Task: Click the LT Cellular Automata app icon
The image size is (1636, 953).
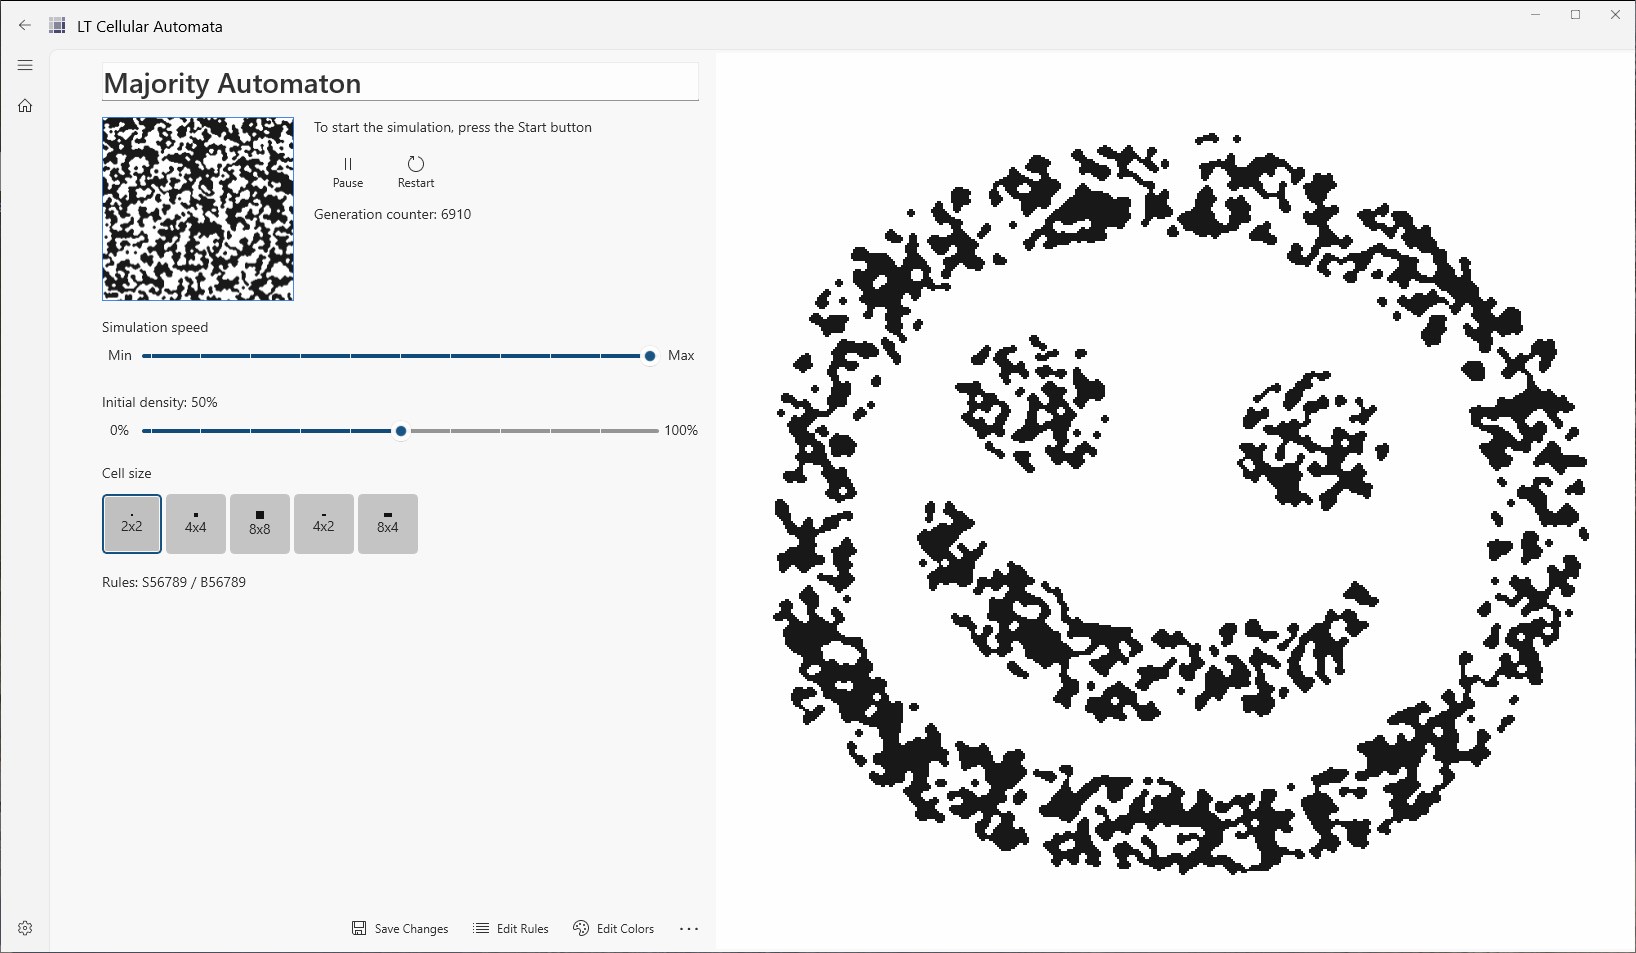Action: pos(57,26)
